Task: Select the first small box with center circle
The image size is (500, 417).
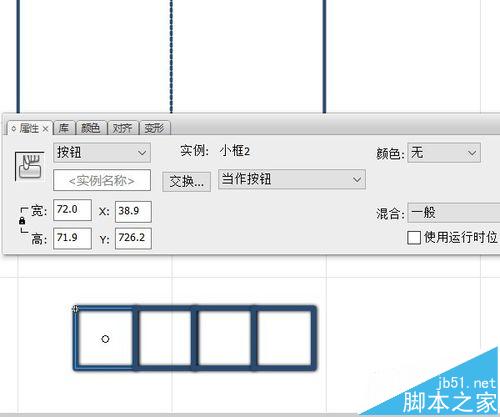Action: click(105, 338)
